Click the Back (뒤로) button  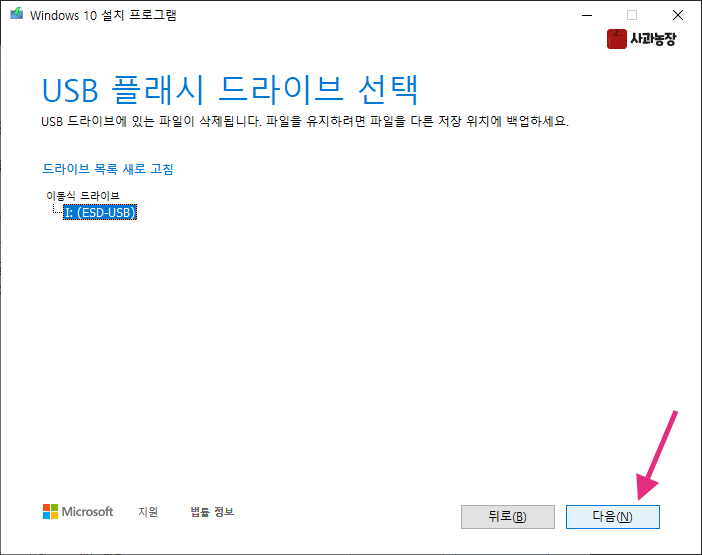(508, 517)
